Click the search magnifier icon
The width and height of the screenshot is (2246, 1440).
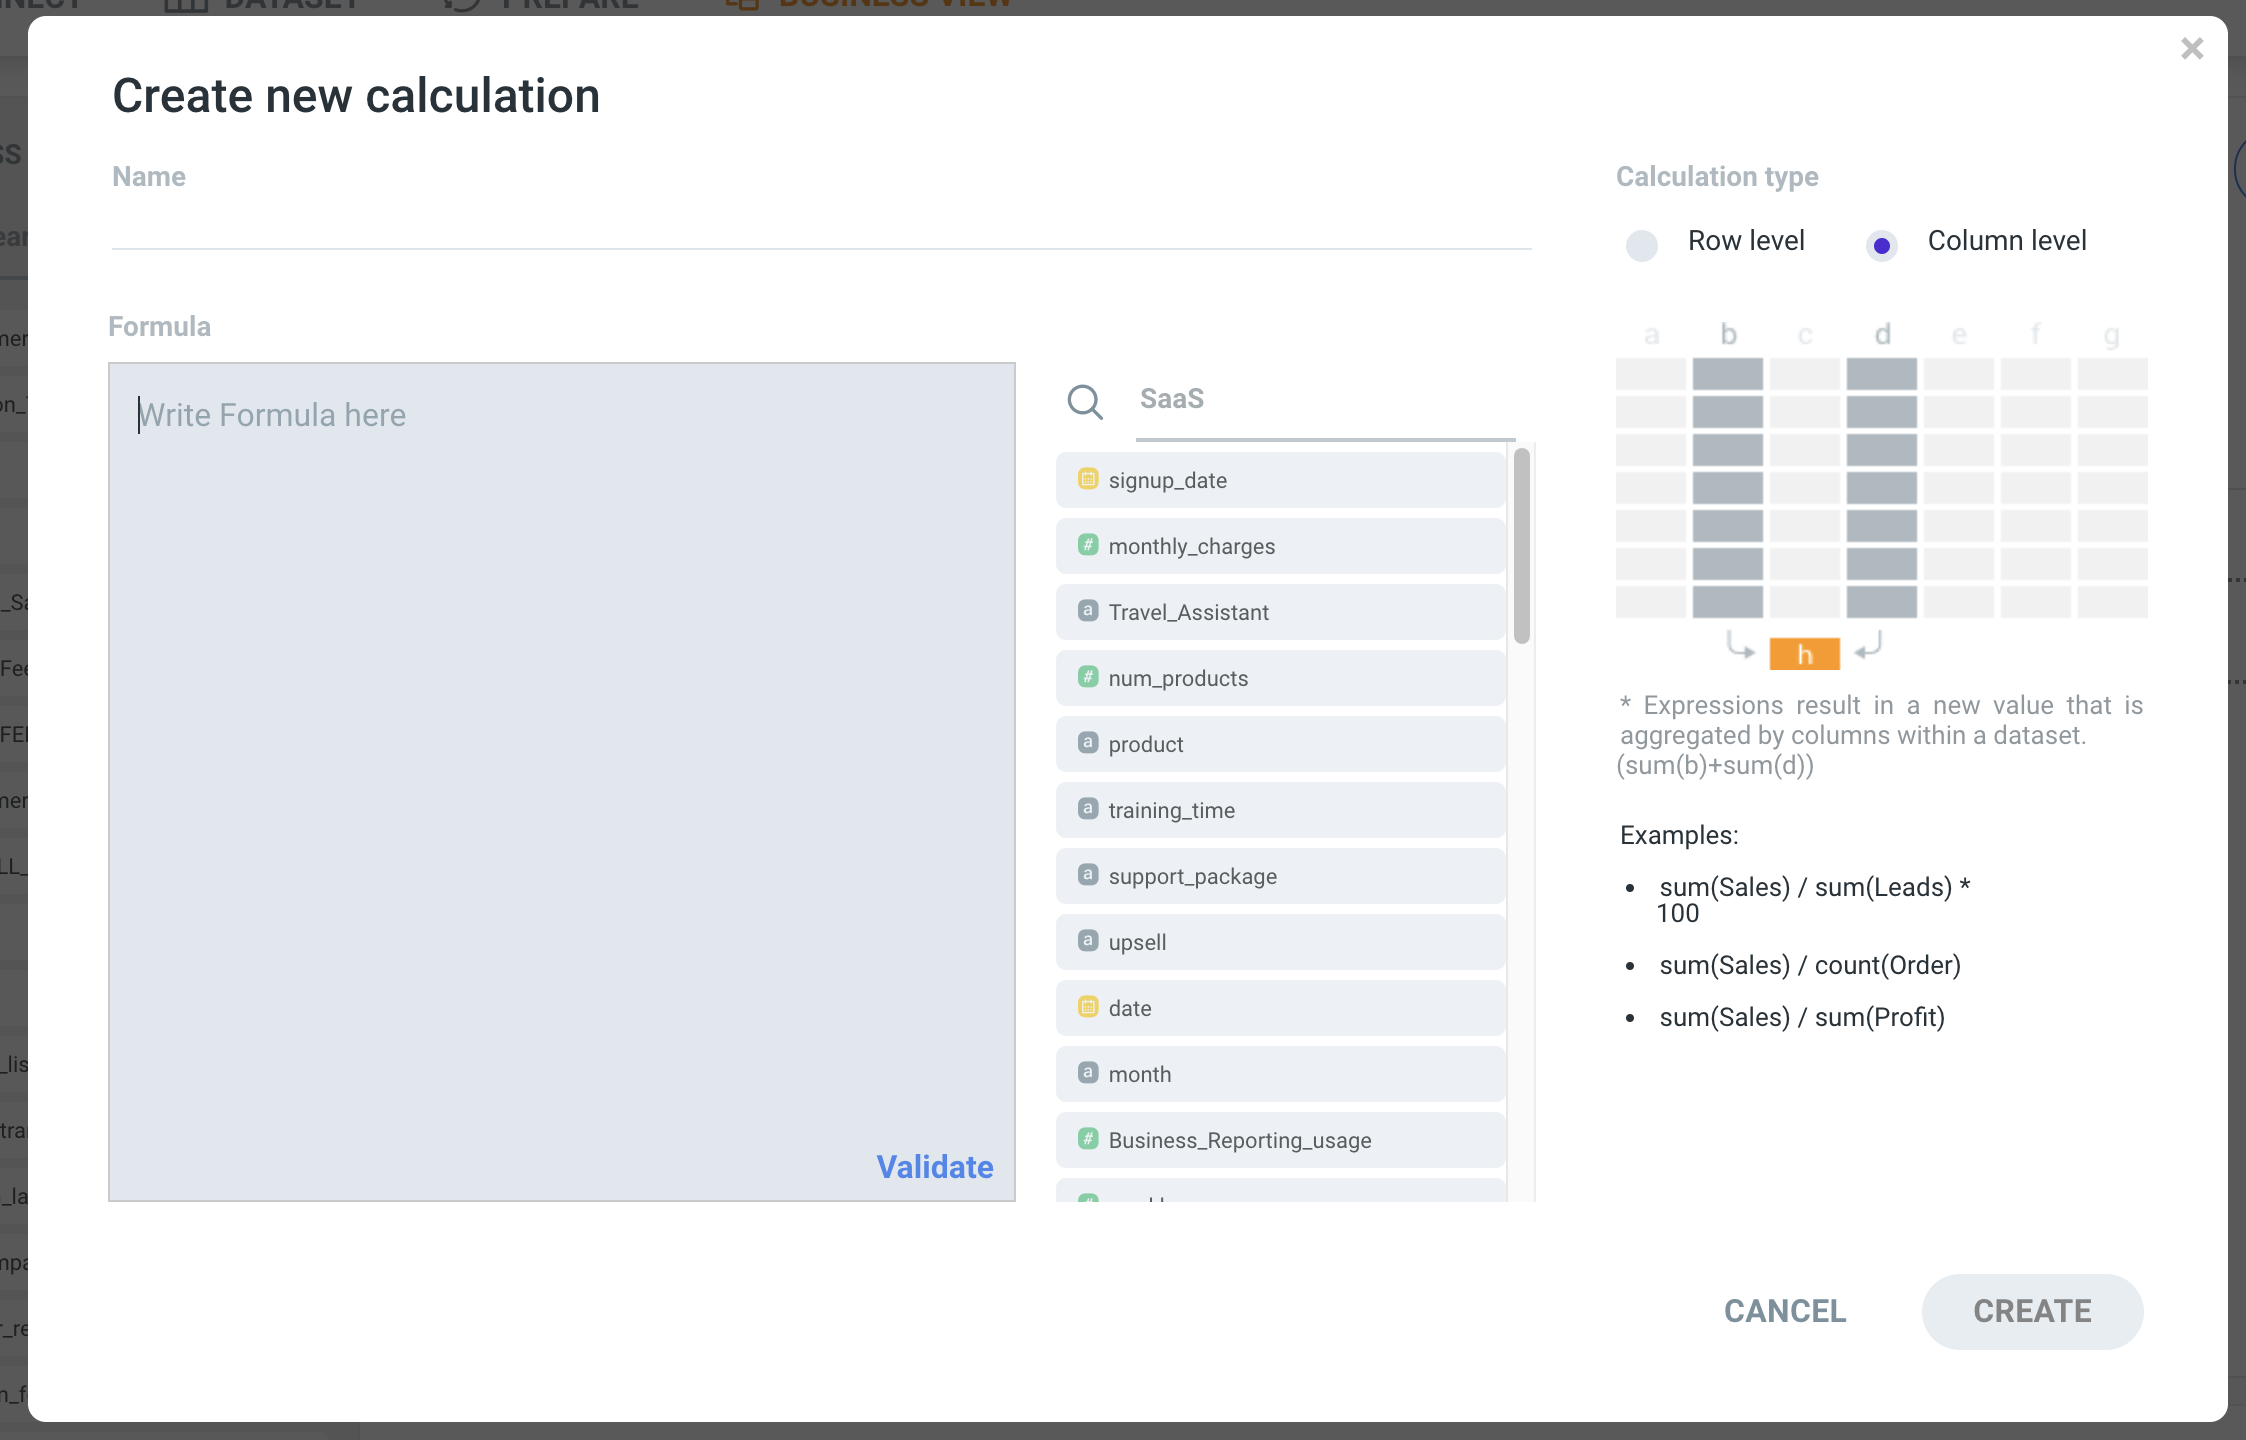coord(1085,401)
